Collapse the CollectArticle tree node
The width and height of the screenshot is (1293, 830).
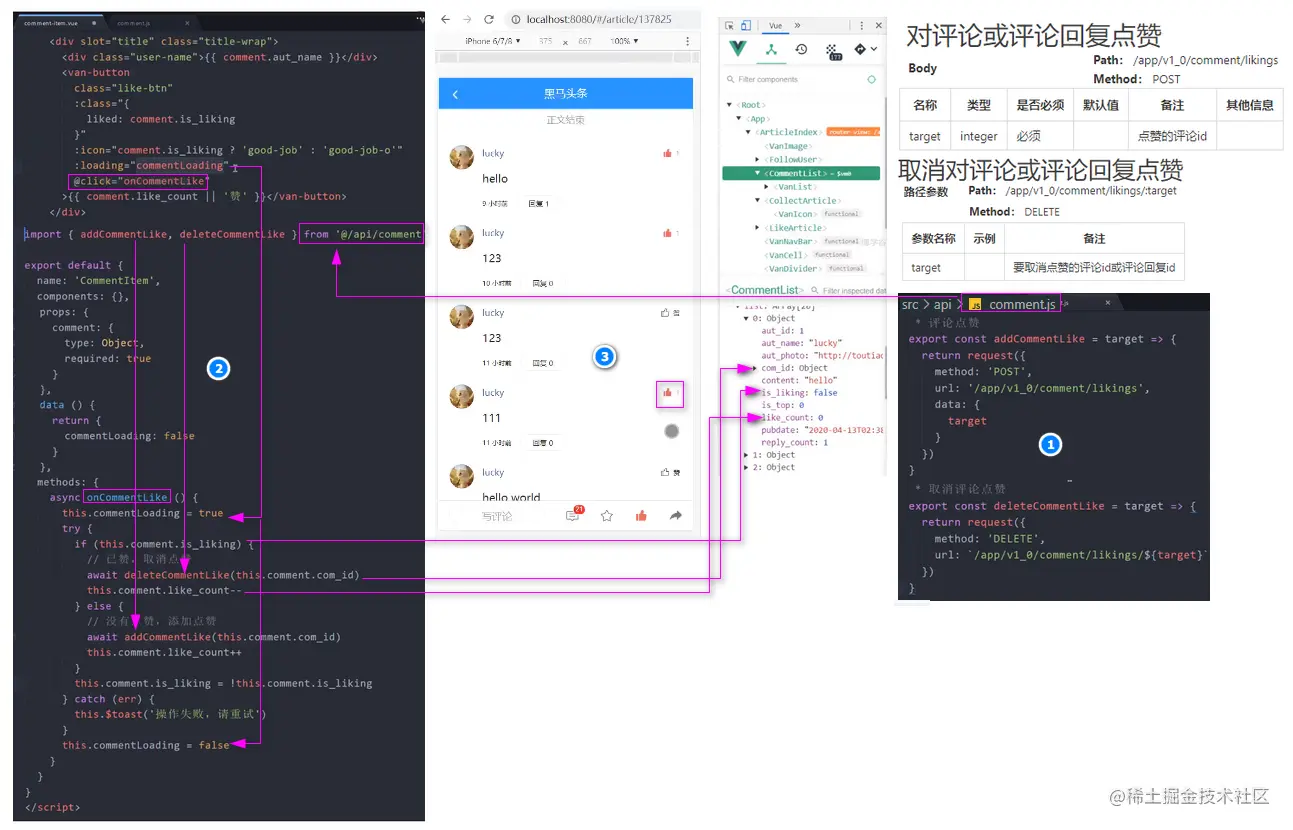[x=758, y=200]
